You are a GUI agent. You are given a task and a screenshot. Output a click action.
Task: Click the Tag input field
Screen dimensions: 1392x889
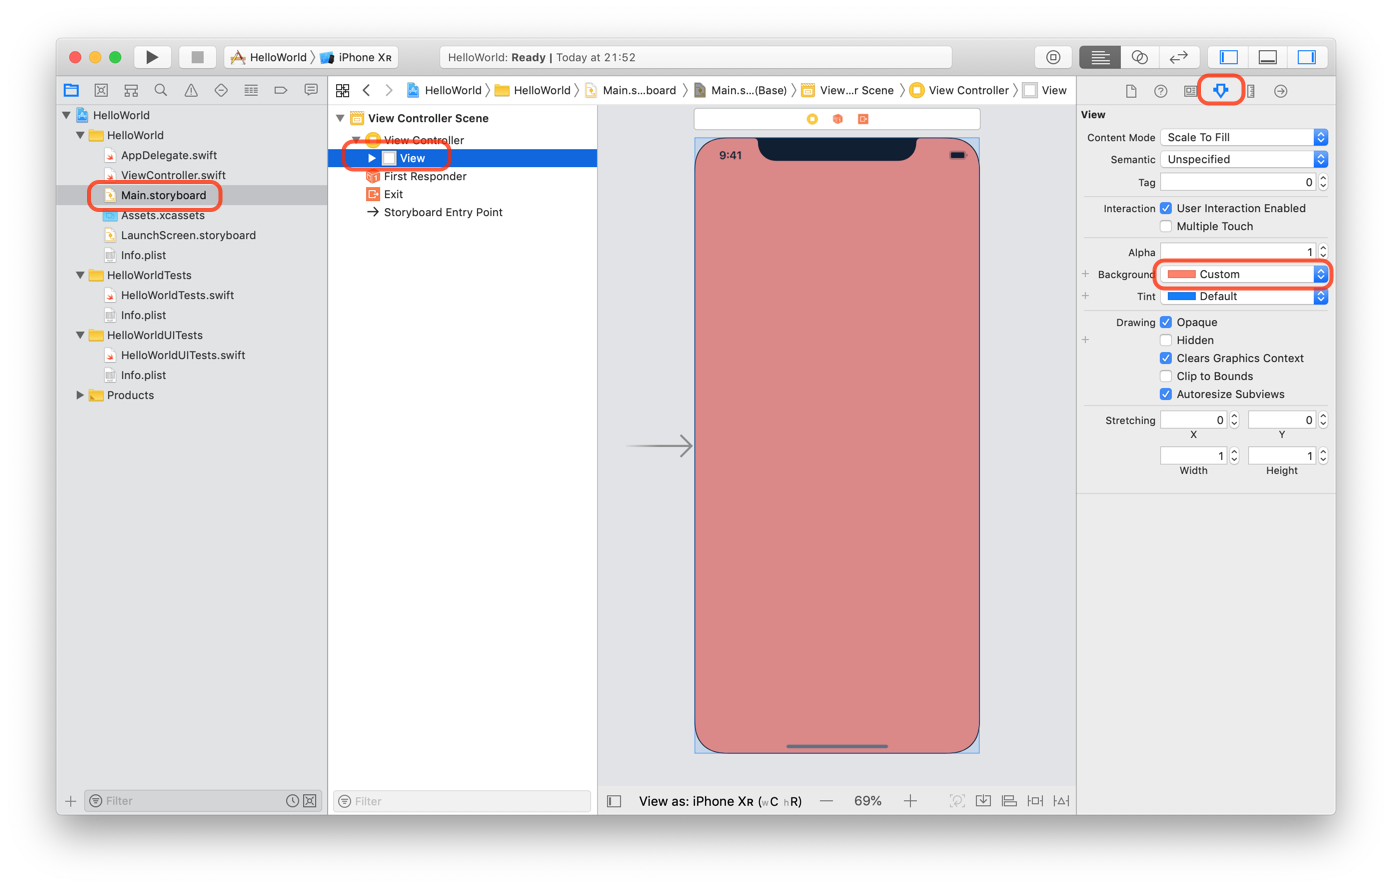coord(1238,182)
